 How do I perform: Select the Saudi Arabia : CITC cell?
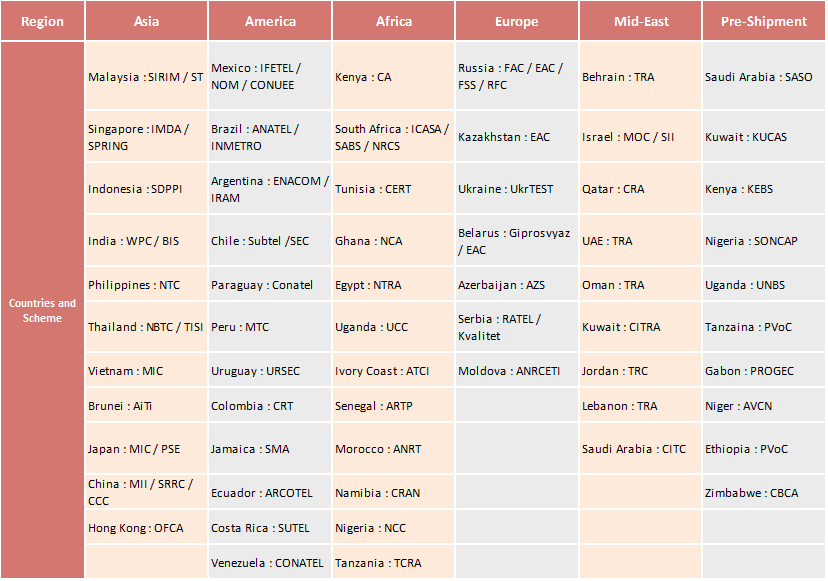click(640, 449)
